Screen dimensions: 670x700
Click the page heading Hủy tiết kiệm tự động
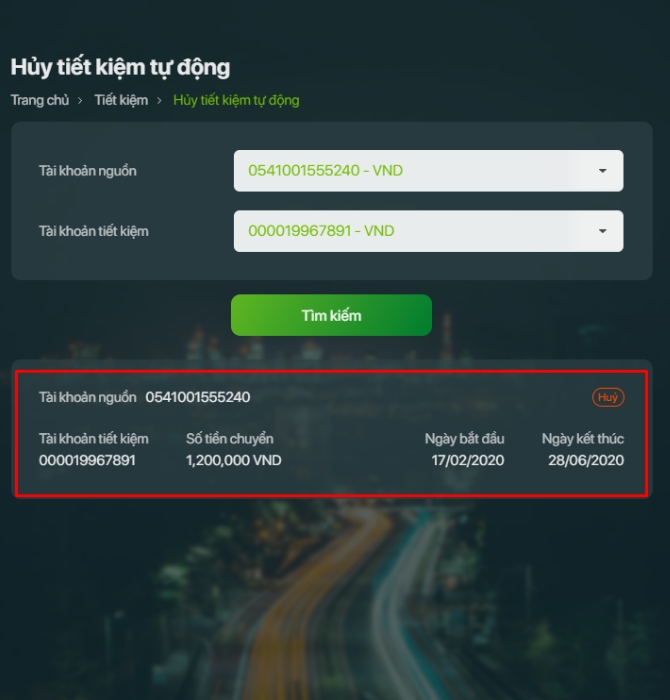(120, 68)
